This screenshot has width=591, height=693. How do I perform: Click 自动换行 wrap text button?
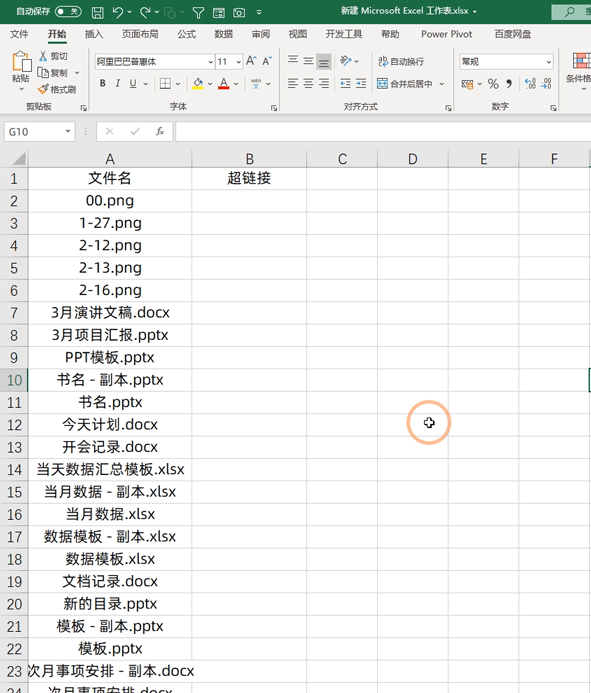[x=401, y=61]
